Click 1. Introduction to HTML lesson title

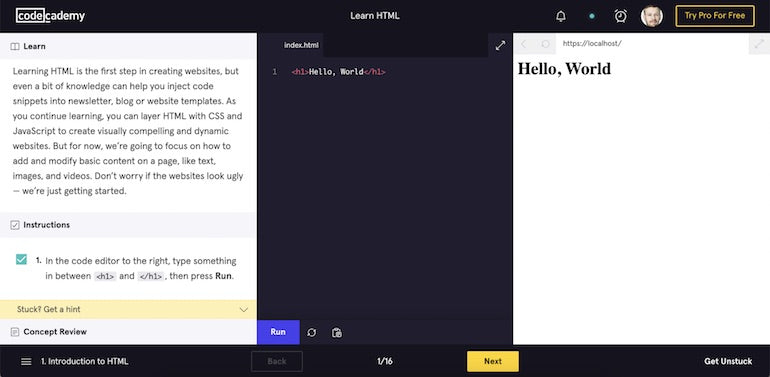84,361
